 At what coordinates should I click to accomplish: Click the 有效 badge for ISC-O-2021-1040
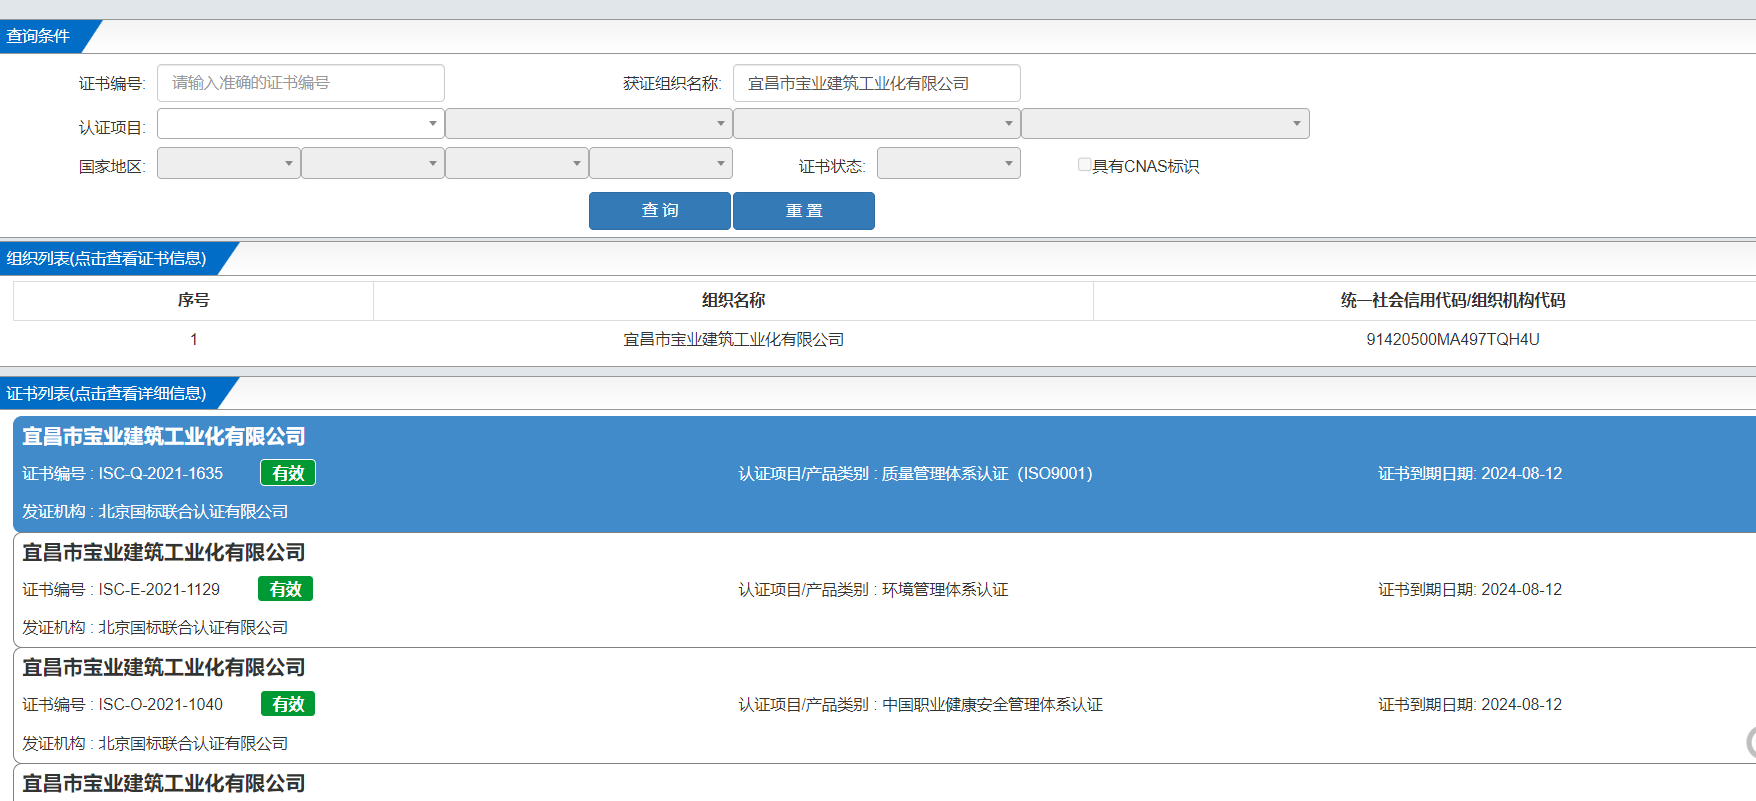click(288, 704)
